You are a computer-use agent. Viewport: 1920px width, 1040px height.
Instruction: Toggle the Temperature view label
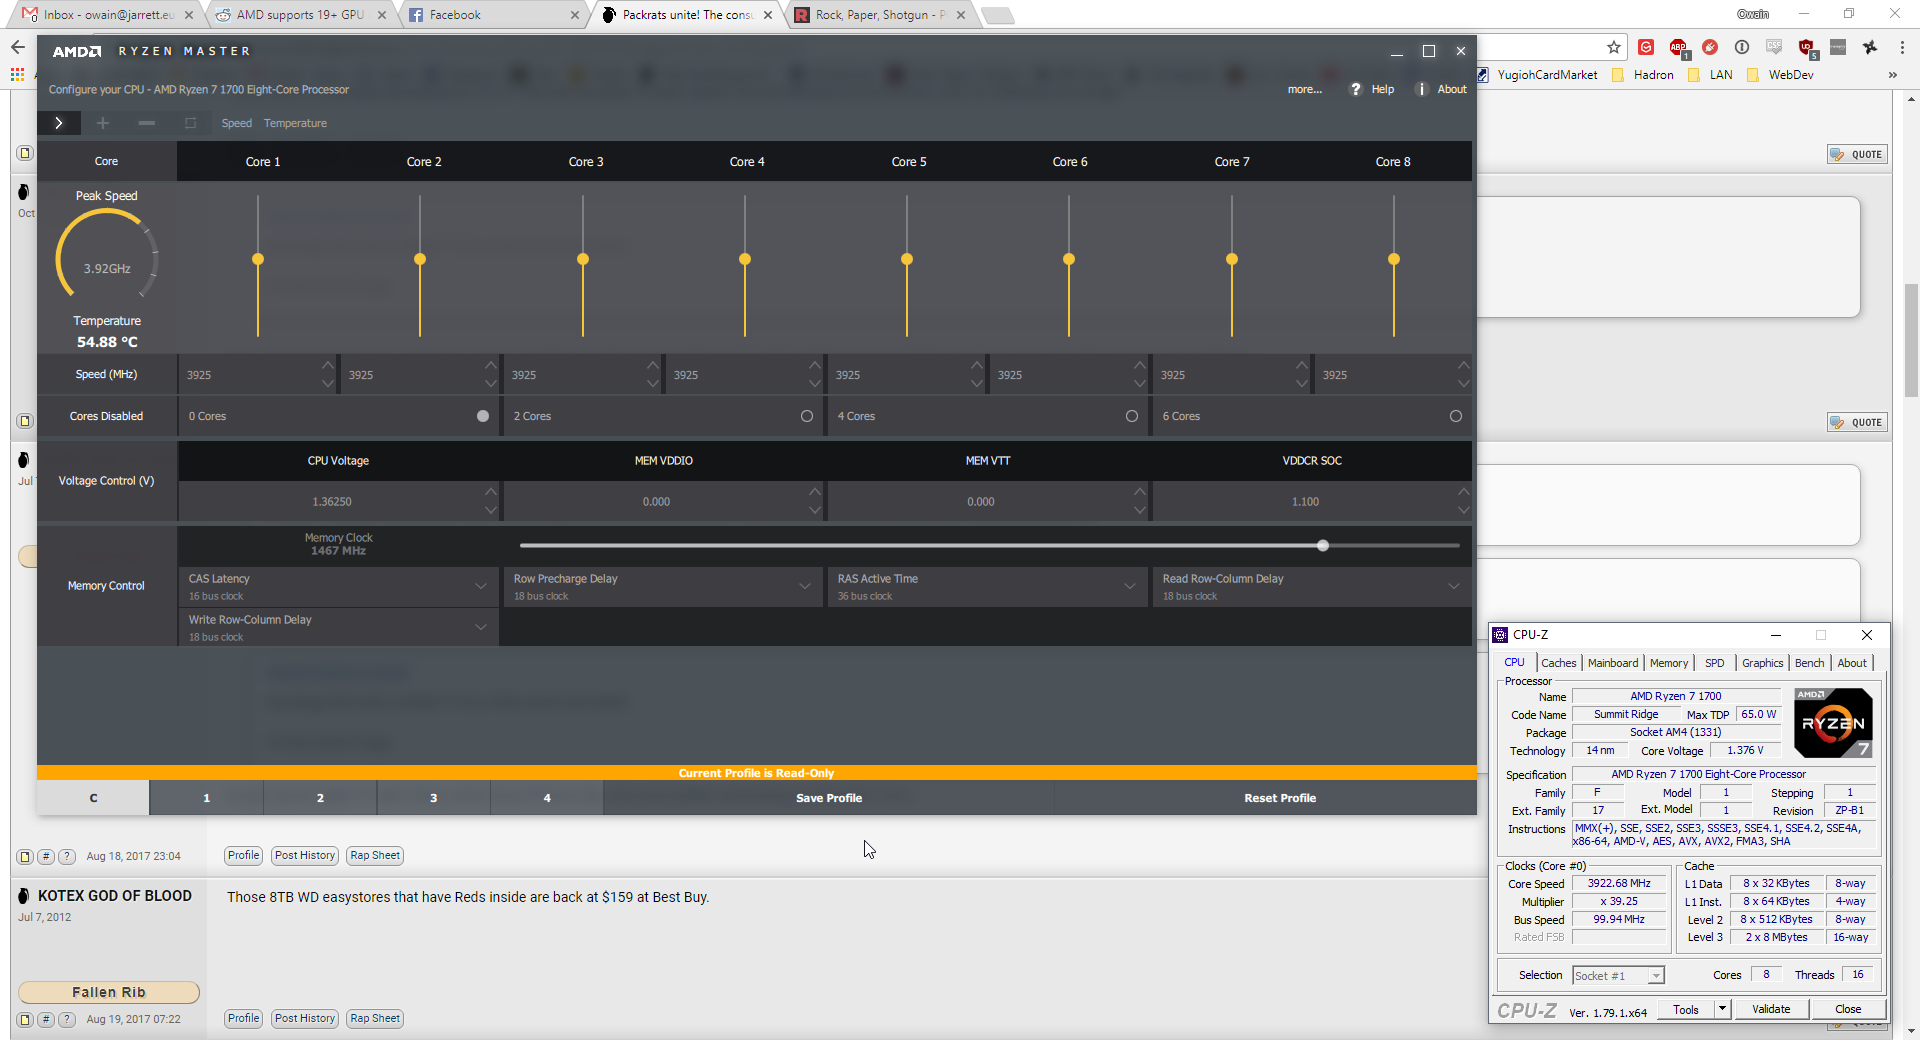295,123
